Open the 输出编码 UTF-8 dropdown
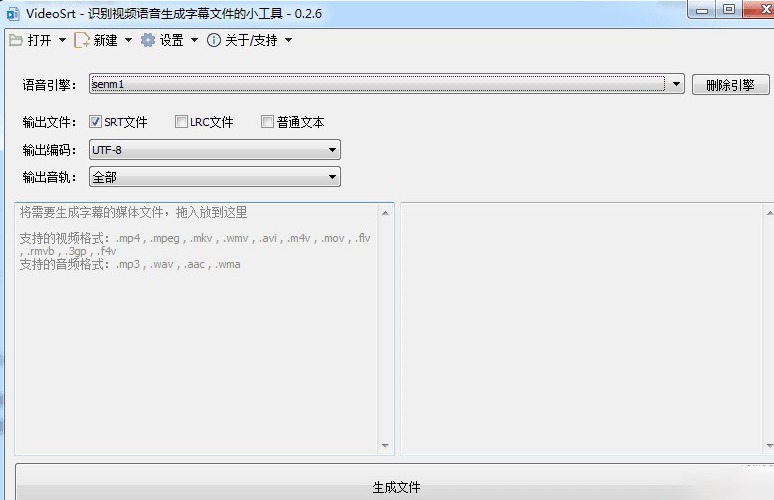Image resolution: width=774 pixels, height=500 pixels. (x=215, y=150)
